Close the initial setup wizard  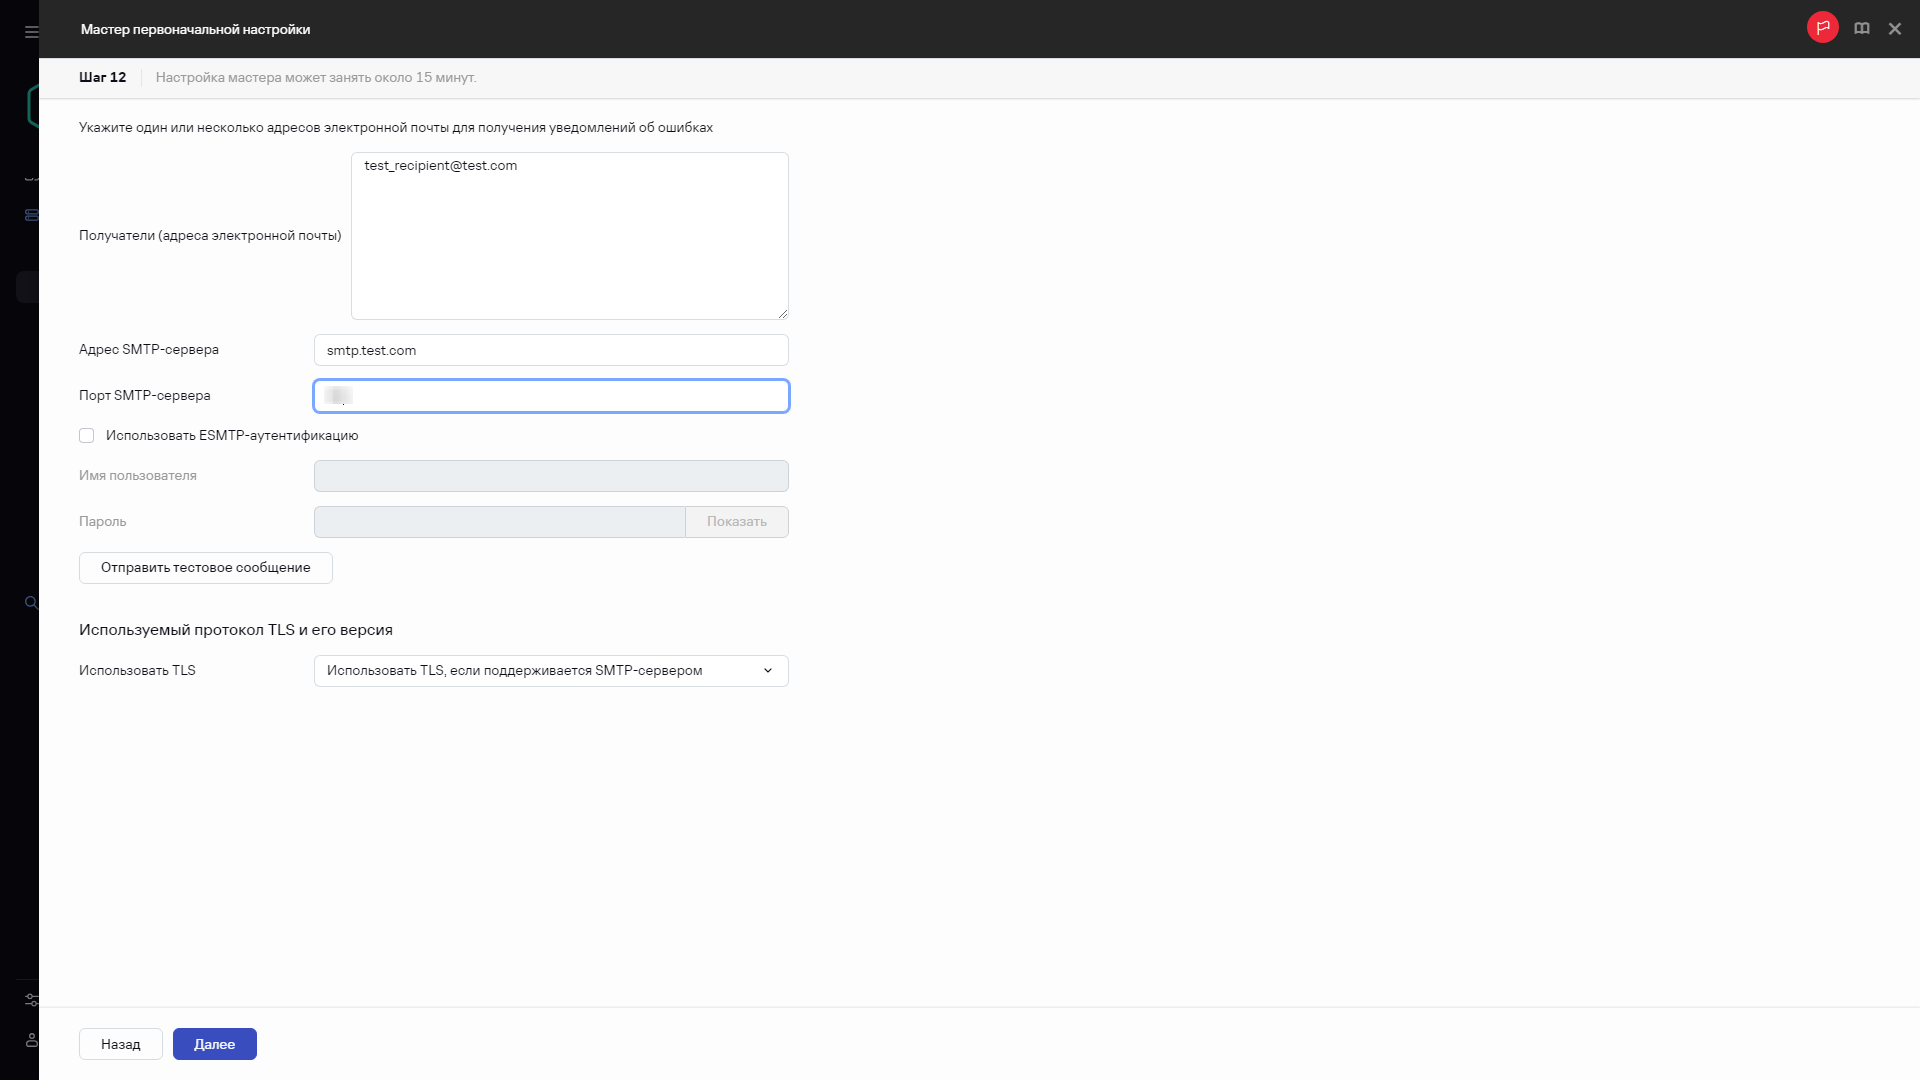point(1894,29)
